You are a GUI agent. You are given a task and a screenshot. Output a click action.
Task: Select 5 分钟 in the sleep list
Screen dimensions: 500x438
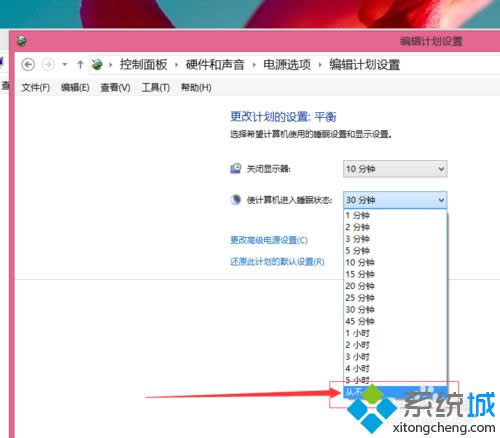(395, 251)
